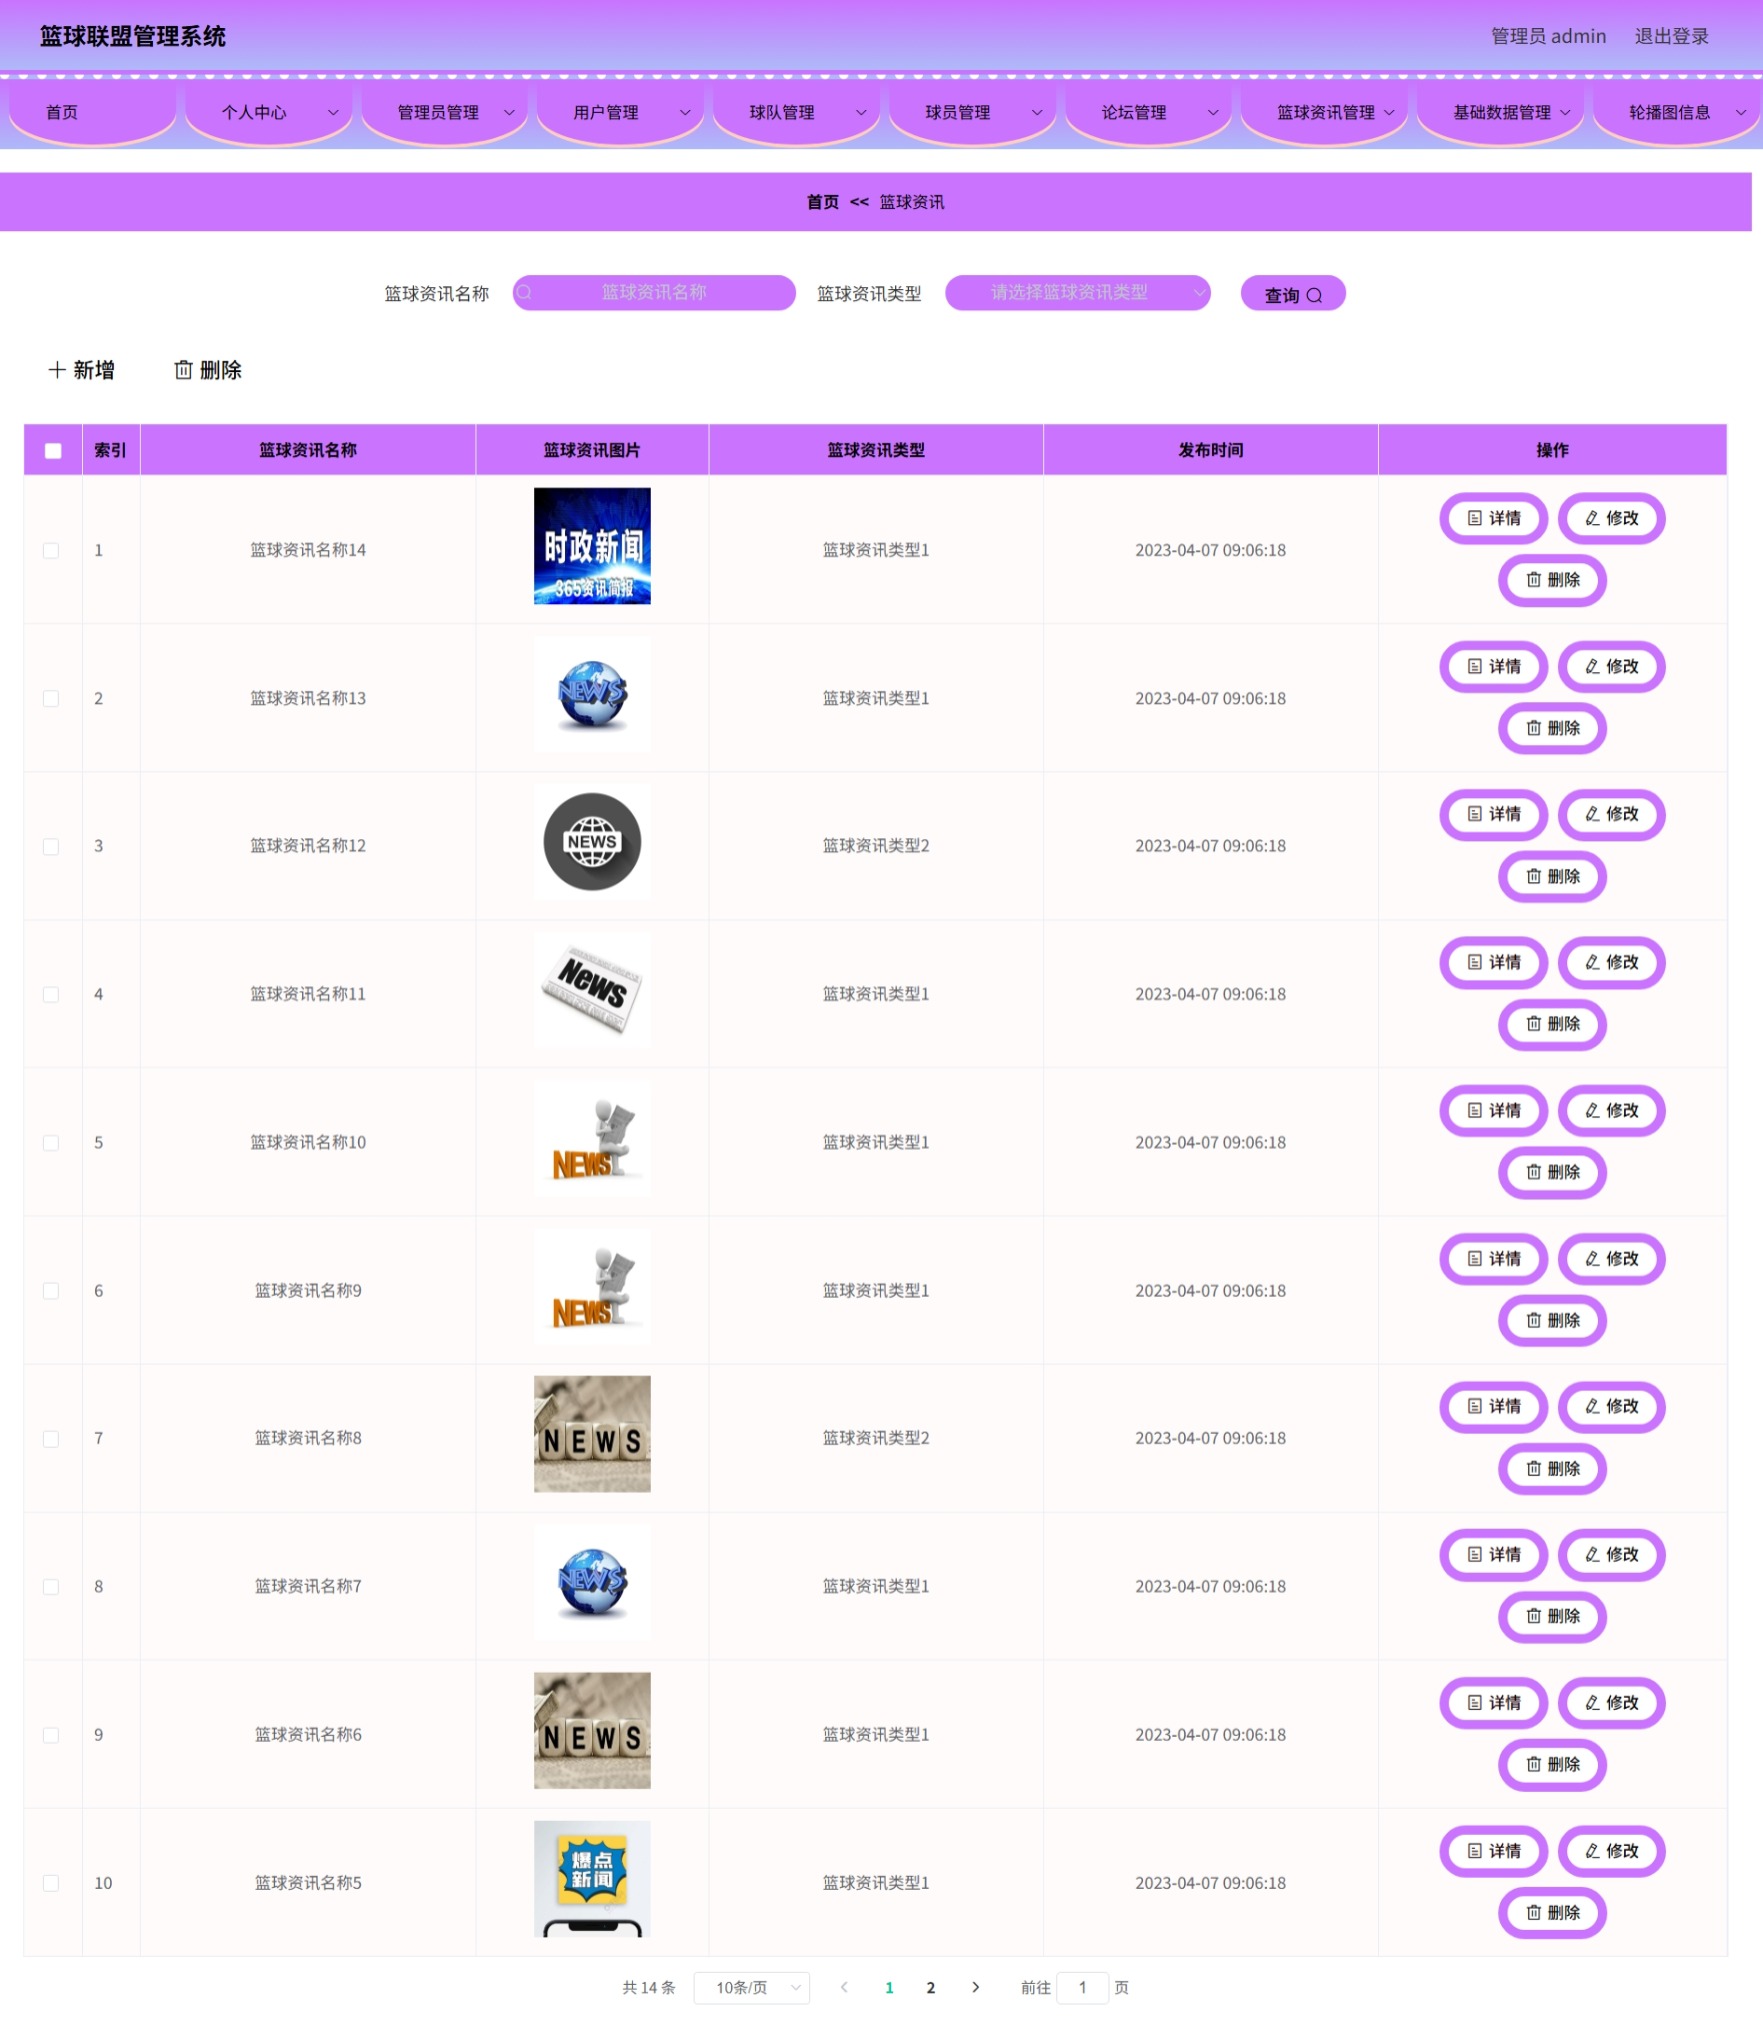Click the page jump number input
Screen dimensions: 1763x2025
[1082, 1988]
